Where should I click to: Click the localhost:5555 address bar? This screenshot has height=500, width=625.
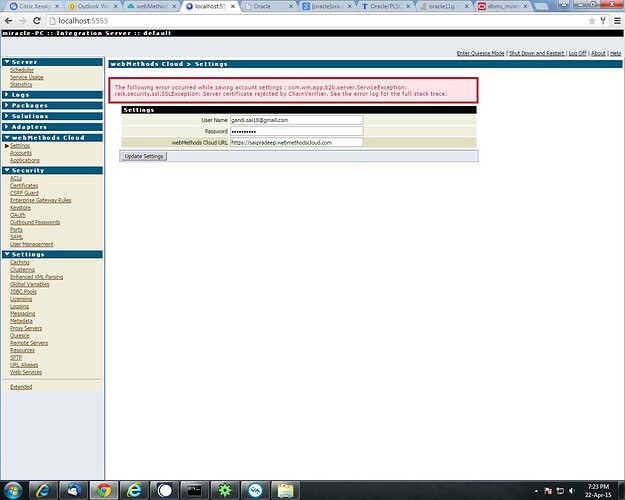pos(317,21)
